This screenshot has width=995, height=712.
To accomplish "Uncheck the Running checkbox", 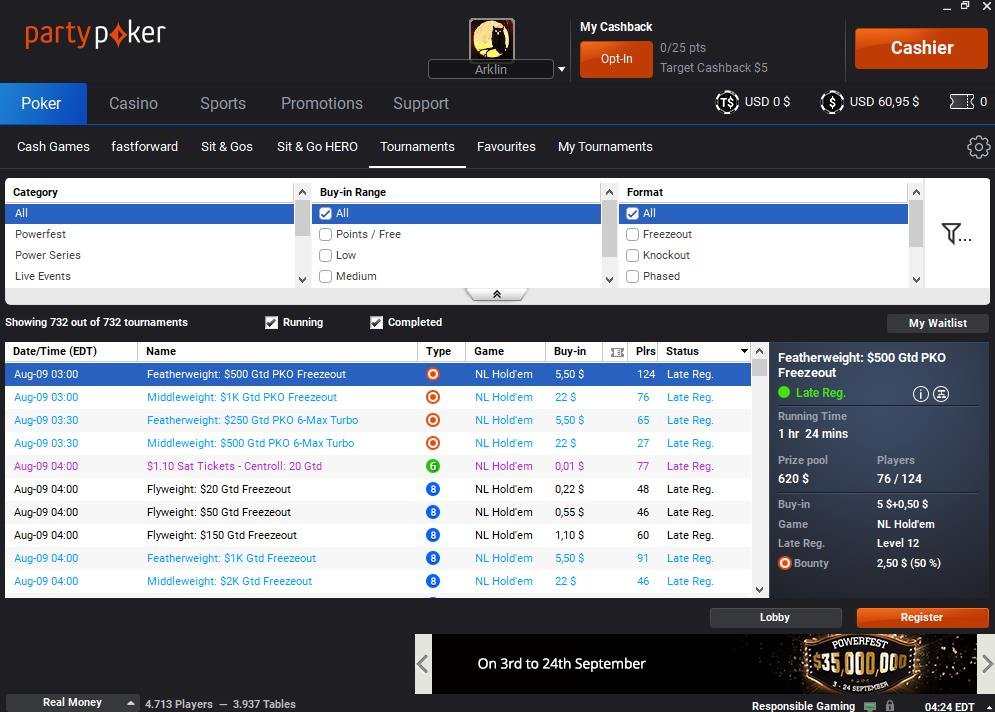I will pyautogui.click(x=271, y=322).
